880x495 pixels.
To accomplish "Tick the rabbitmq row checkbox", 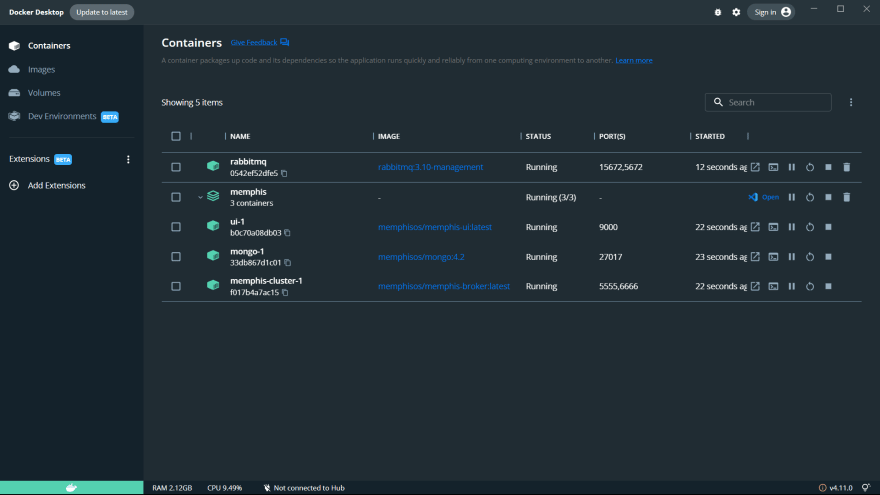I will point(176,167).
